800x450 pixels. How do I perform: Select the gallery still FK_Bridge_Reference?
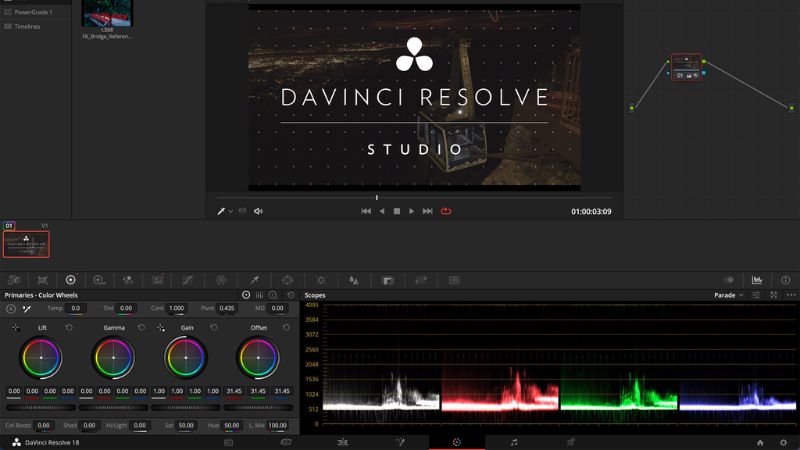click(107, 14)
